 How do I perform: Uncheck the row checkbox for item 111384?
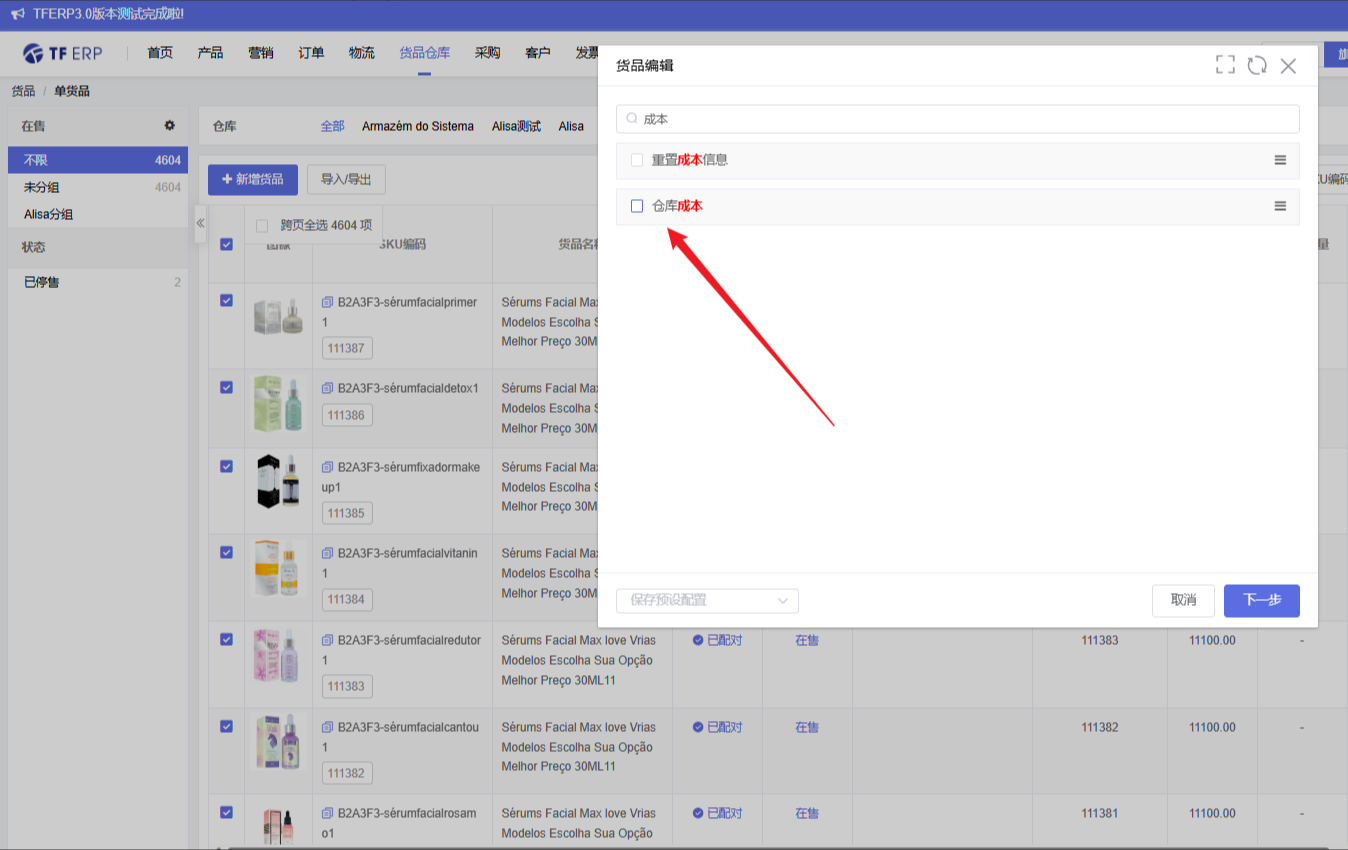pyautogui.click(x=226, y=552)
